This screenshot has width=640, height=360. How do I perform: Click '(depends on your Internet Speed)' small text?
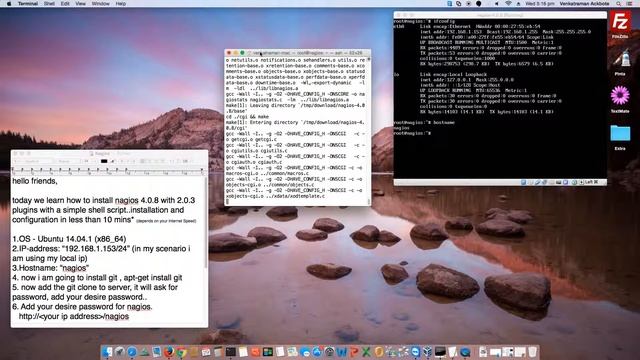click(166, 221)
